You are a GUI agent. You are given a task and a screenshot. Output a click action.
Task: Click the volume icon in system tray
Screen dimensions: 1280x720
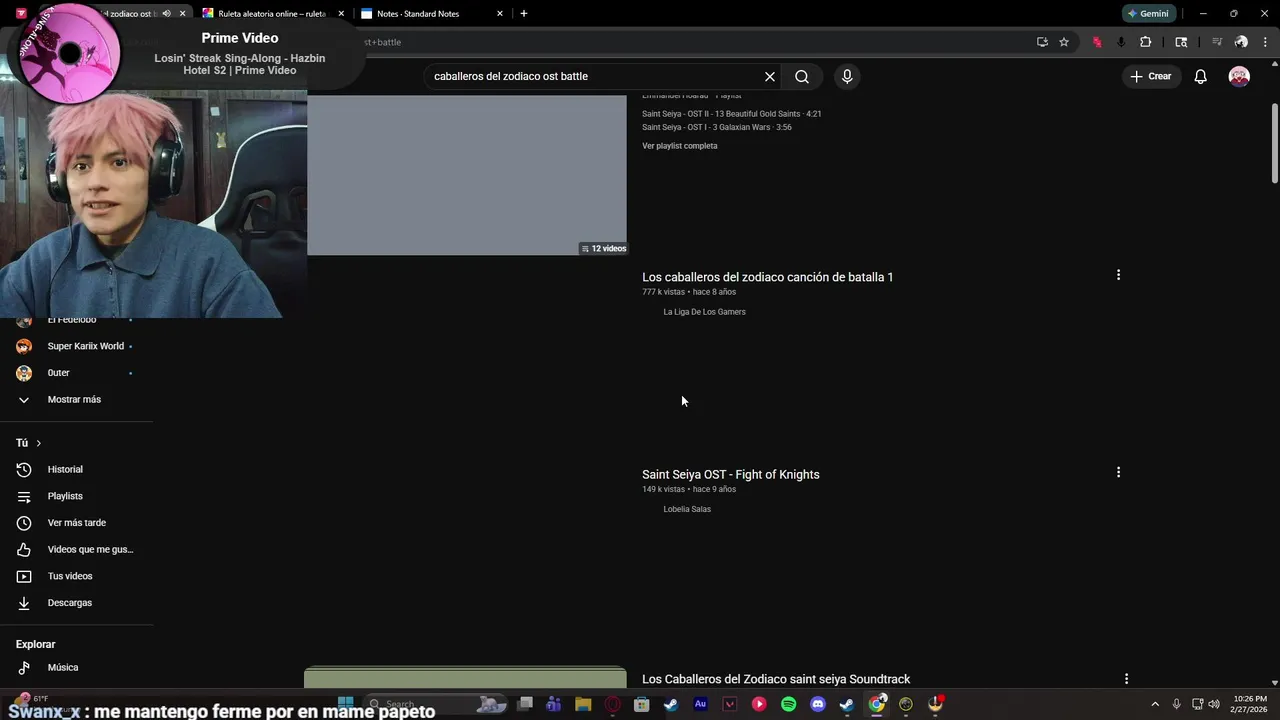1214,704
